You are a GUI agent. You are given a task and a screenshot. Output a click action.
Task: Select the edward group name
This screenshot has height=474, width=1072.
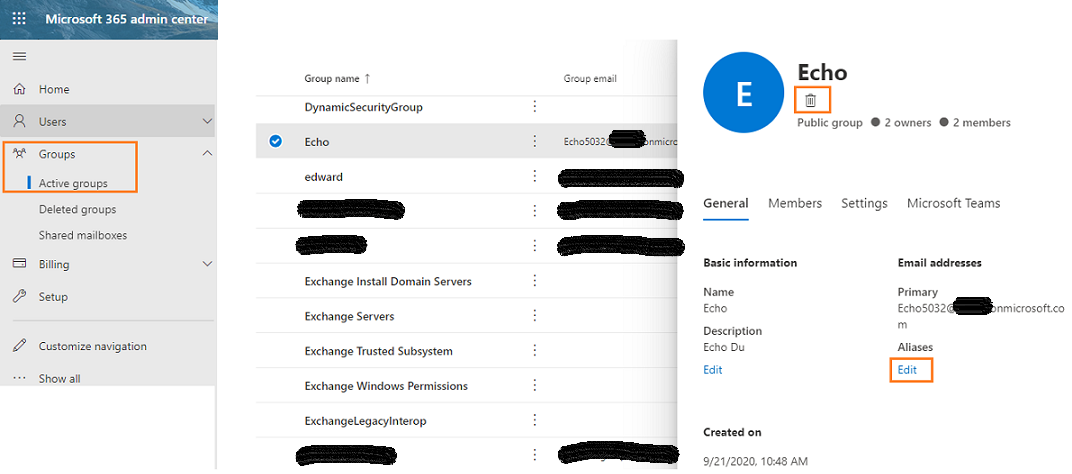pyautogui.click(x=323, y=176)
